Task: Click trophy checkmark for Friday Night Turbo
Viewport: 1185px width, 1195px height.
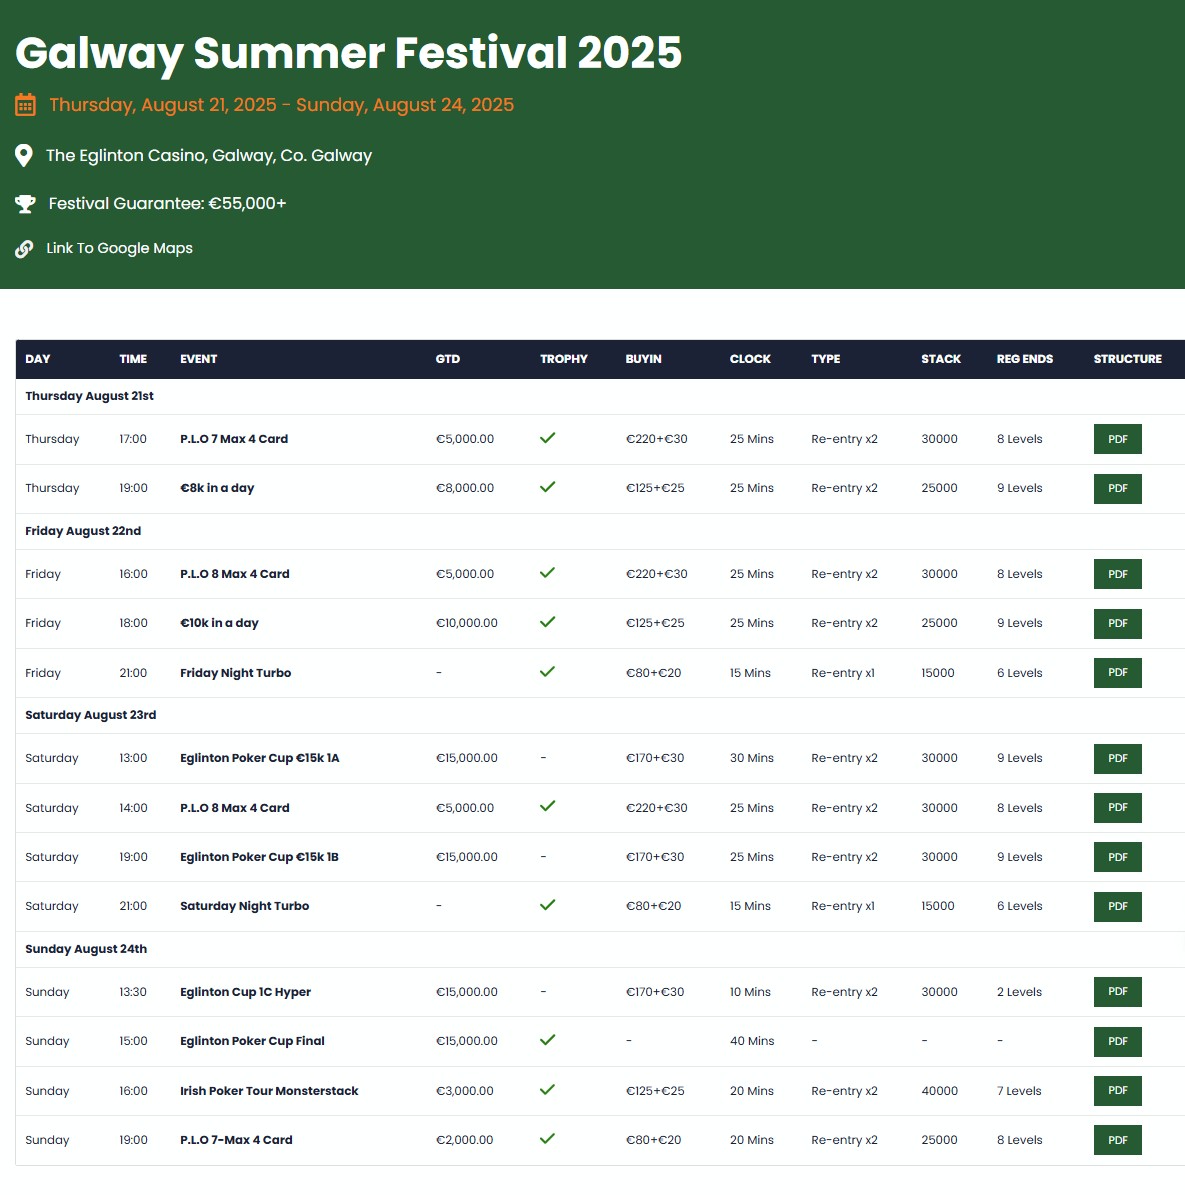Action: [547, 672]
